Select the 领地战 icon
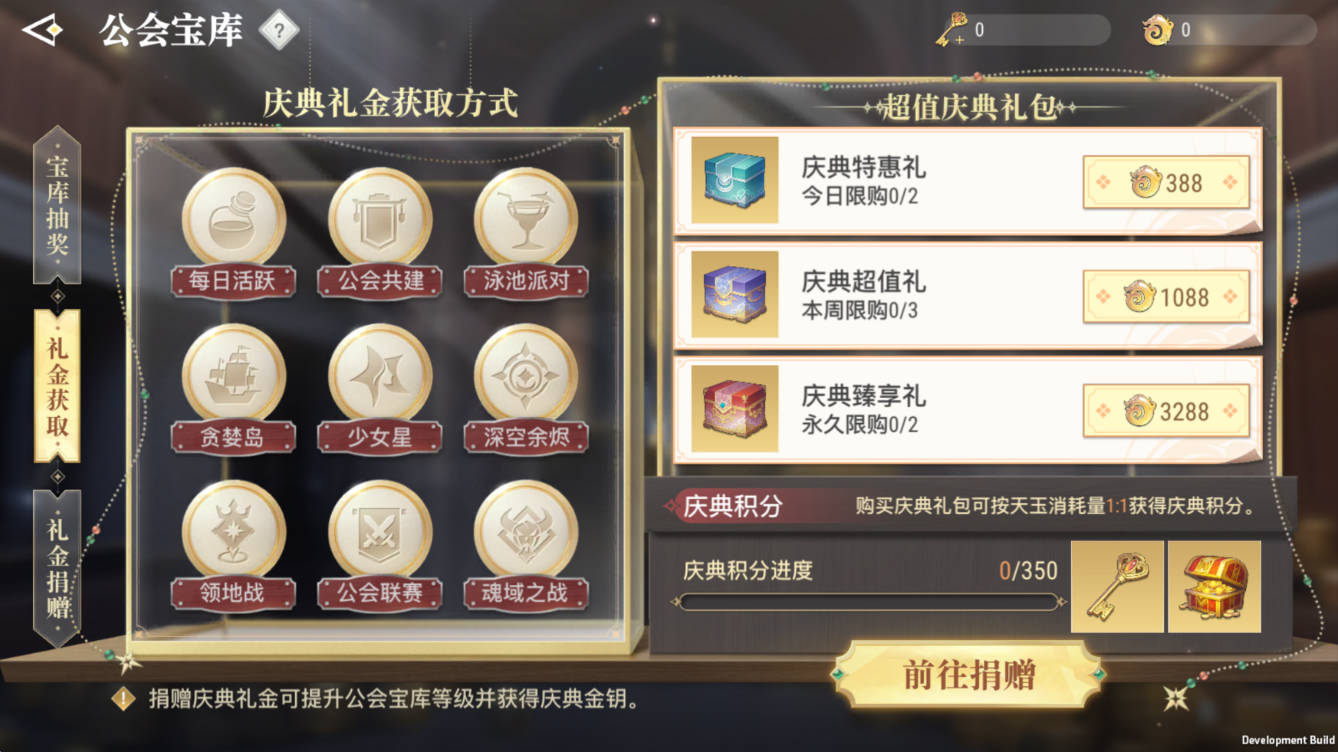This screenshot has height=752, width=1338. [233, 532]
